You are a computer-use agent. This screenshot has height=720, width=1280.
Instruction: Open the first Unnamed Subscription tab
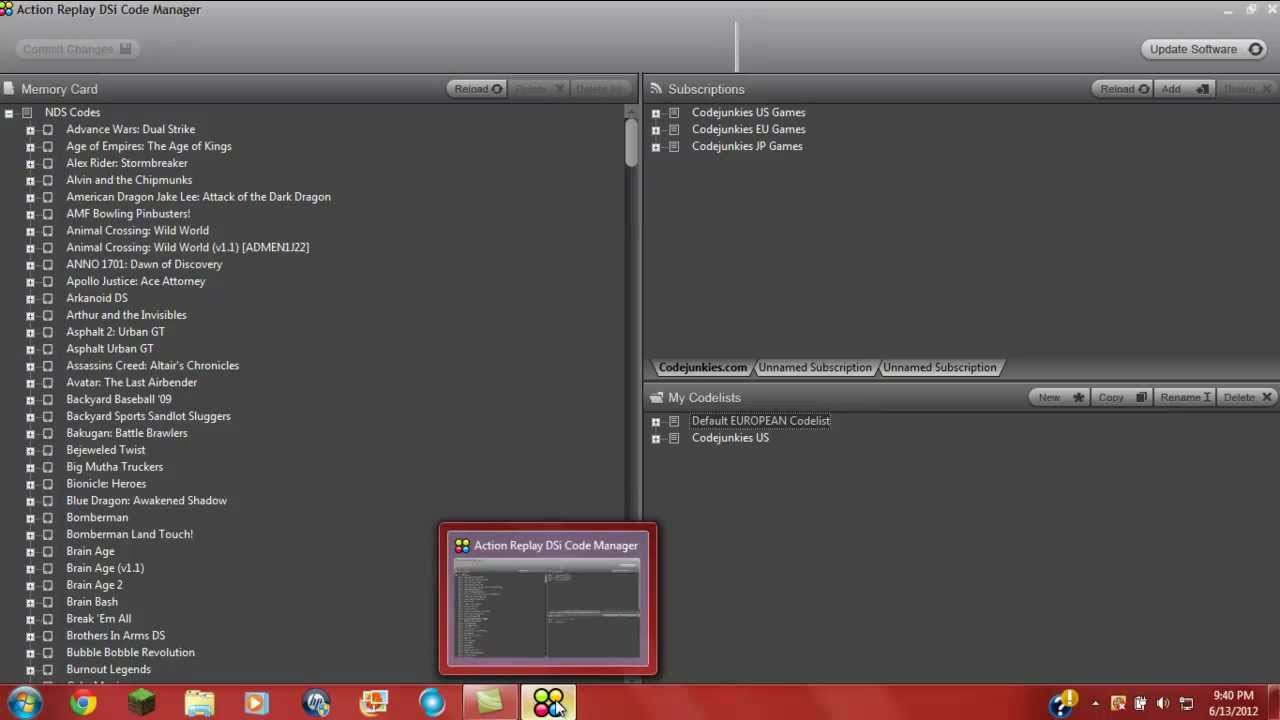click(x=815, y=367)
